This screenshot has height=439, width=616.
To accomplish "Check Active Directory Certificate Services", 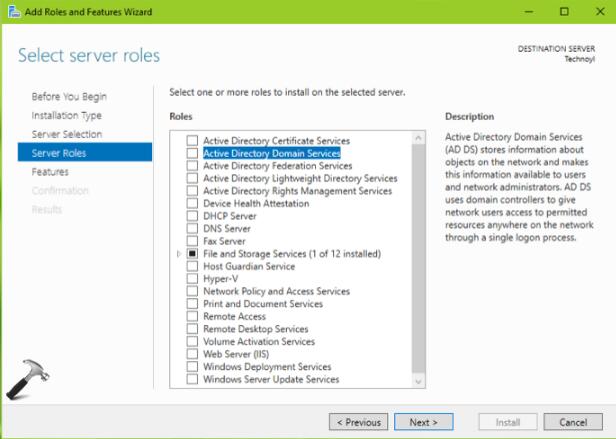I will (x=192, y=141).
